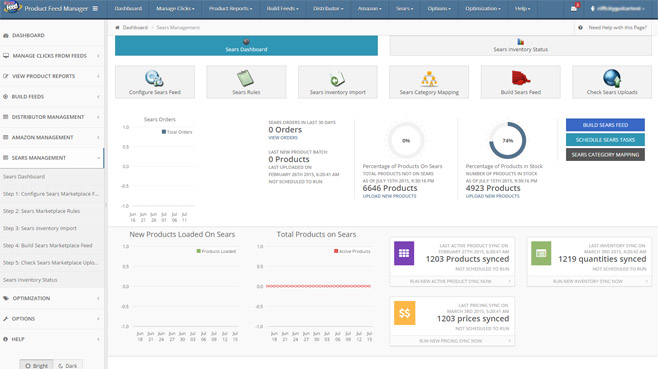Open the Optimization dropdown in the top menu
658x369 pixels.
[x=483, y=8]
